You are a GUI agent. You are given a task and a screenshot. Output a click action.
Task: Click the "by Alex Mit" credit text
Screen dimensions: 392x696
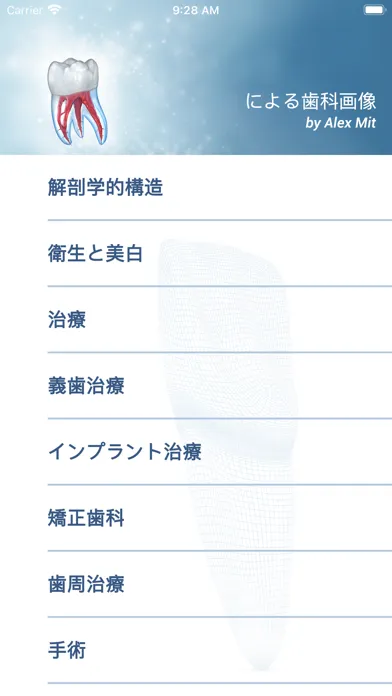(341, 123)
